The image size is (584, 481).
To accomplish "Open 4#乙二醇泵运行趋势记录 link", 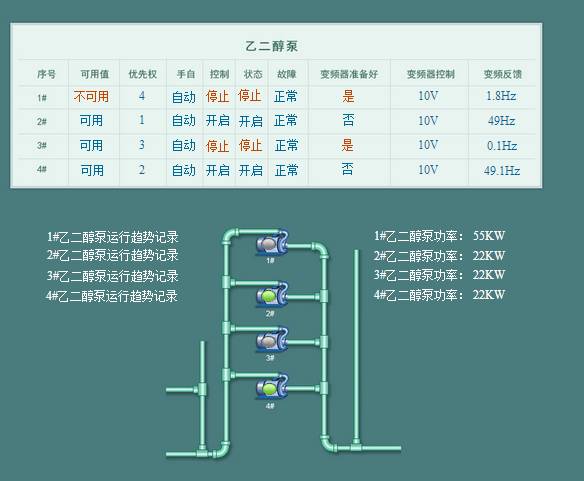I will (112, 296).
